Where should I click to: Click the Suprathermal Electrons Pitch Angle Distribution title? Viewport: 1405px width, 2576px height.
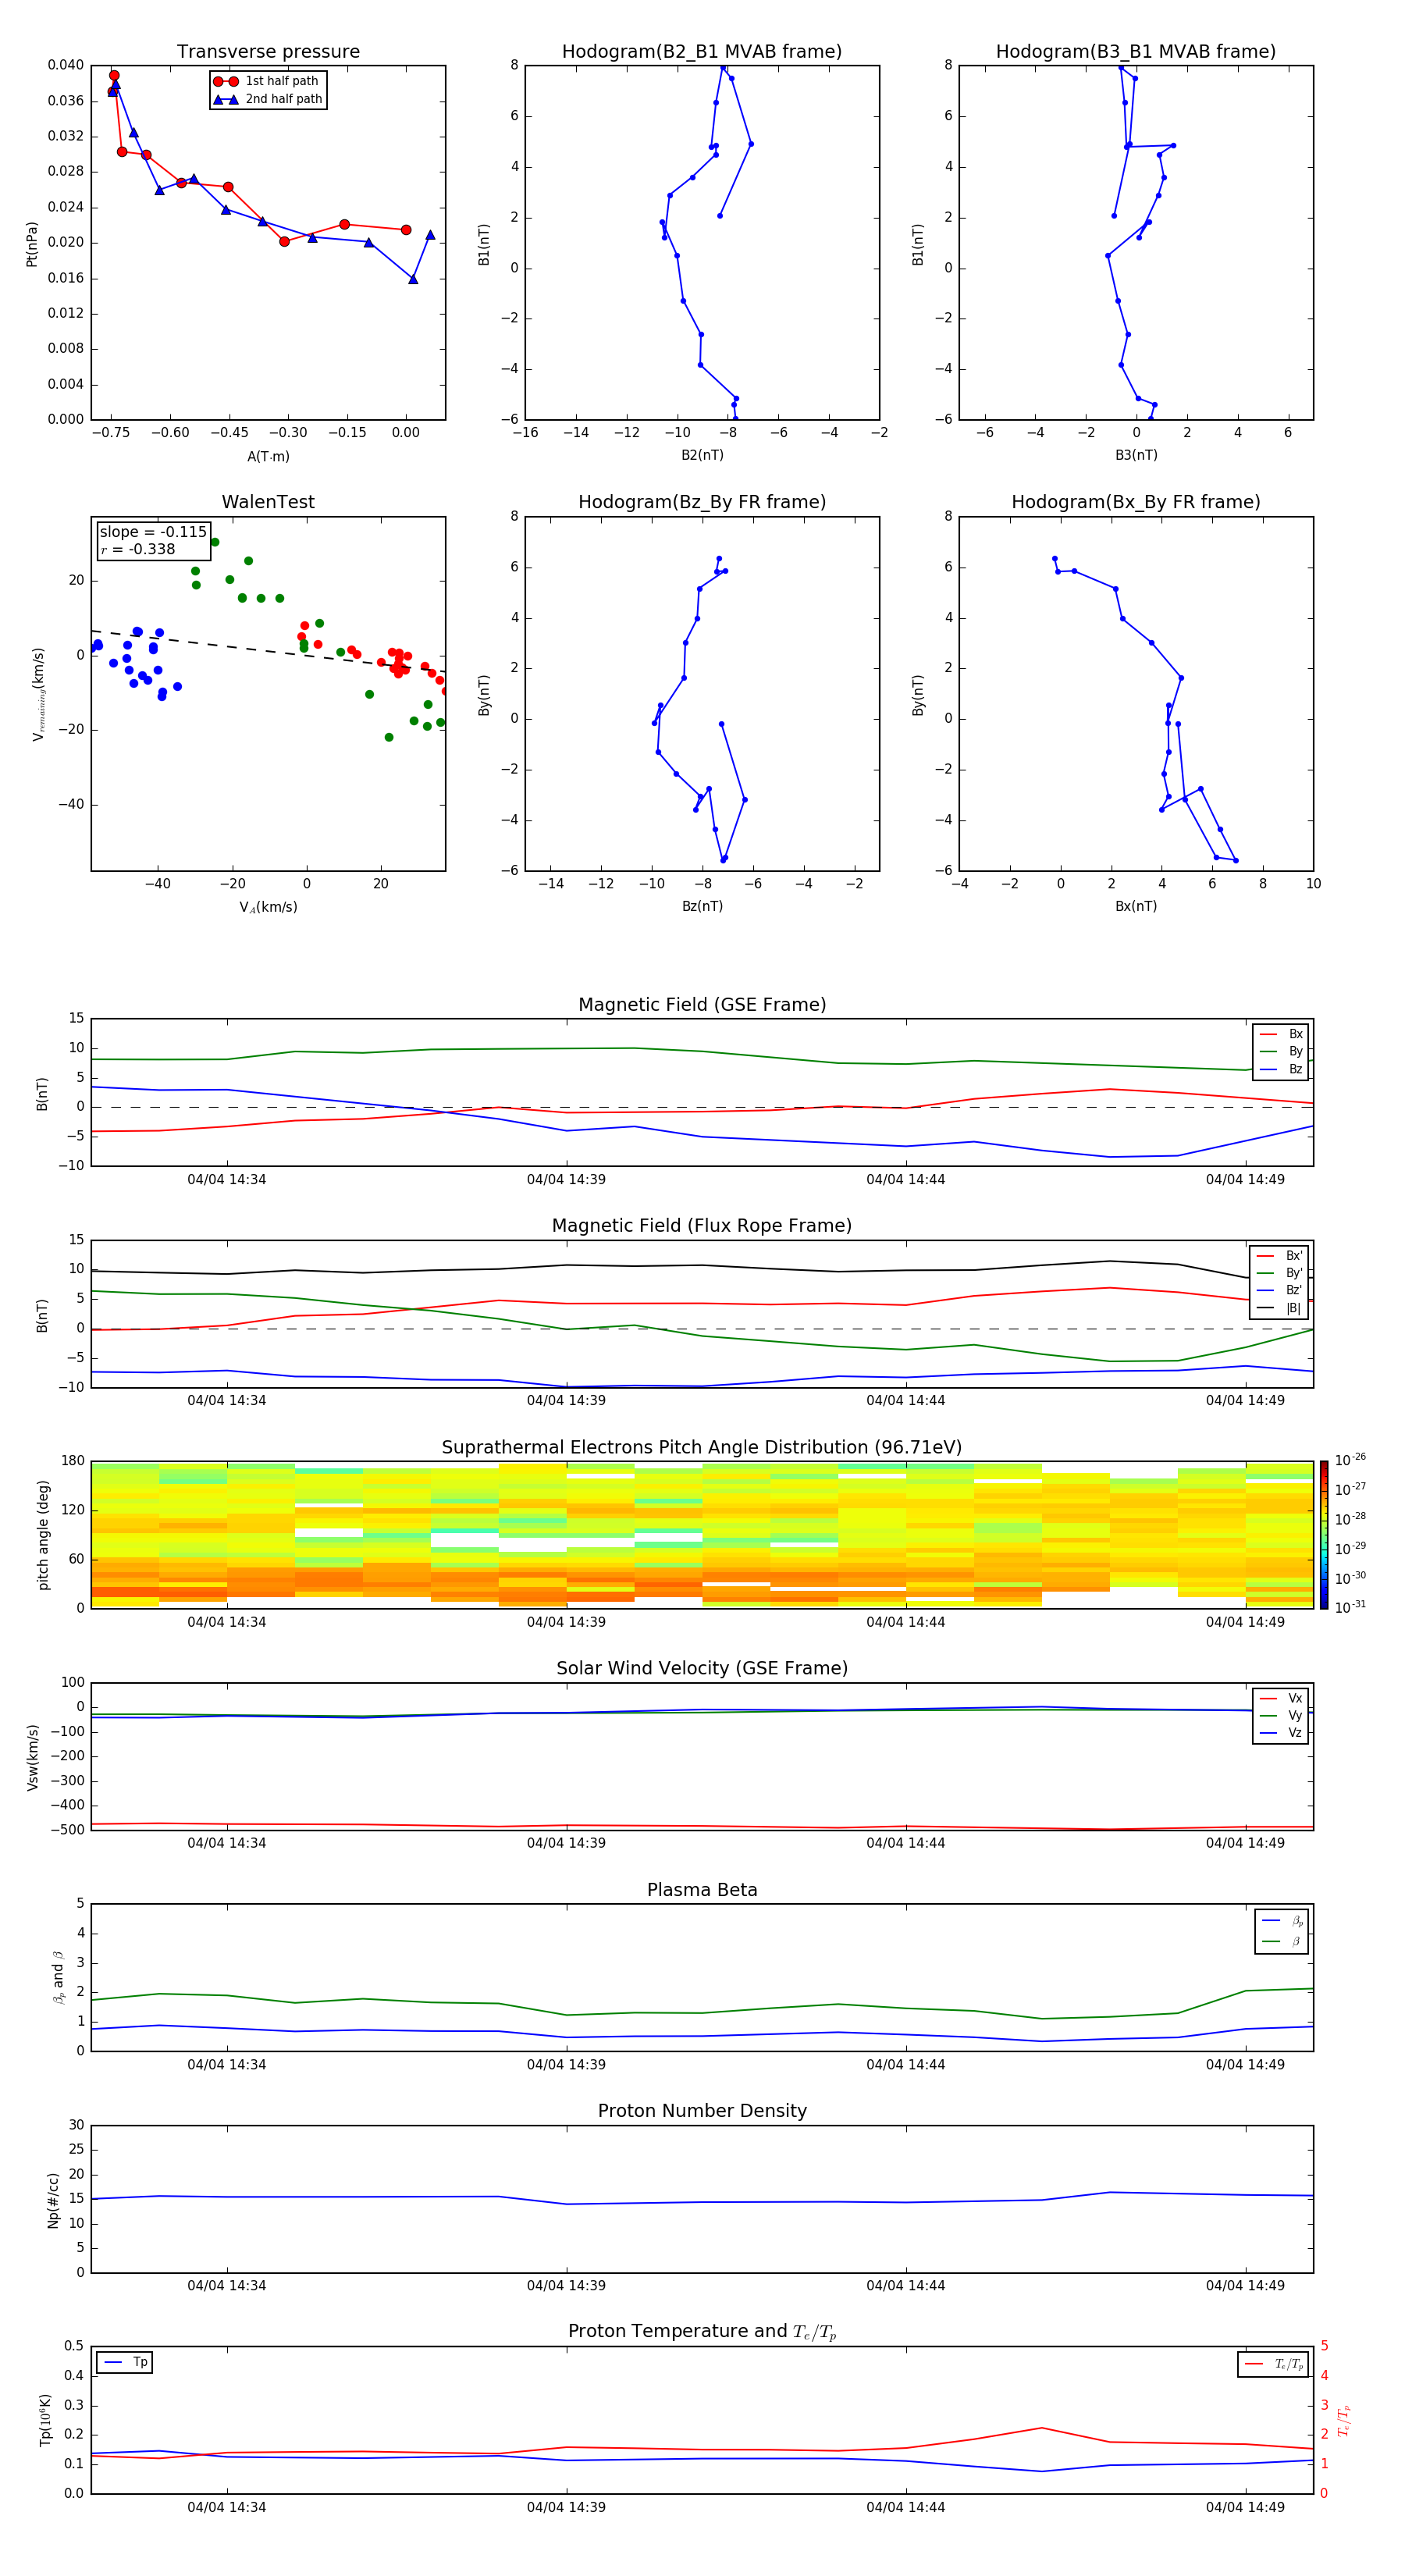[x=702, y=1448]
